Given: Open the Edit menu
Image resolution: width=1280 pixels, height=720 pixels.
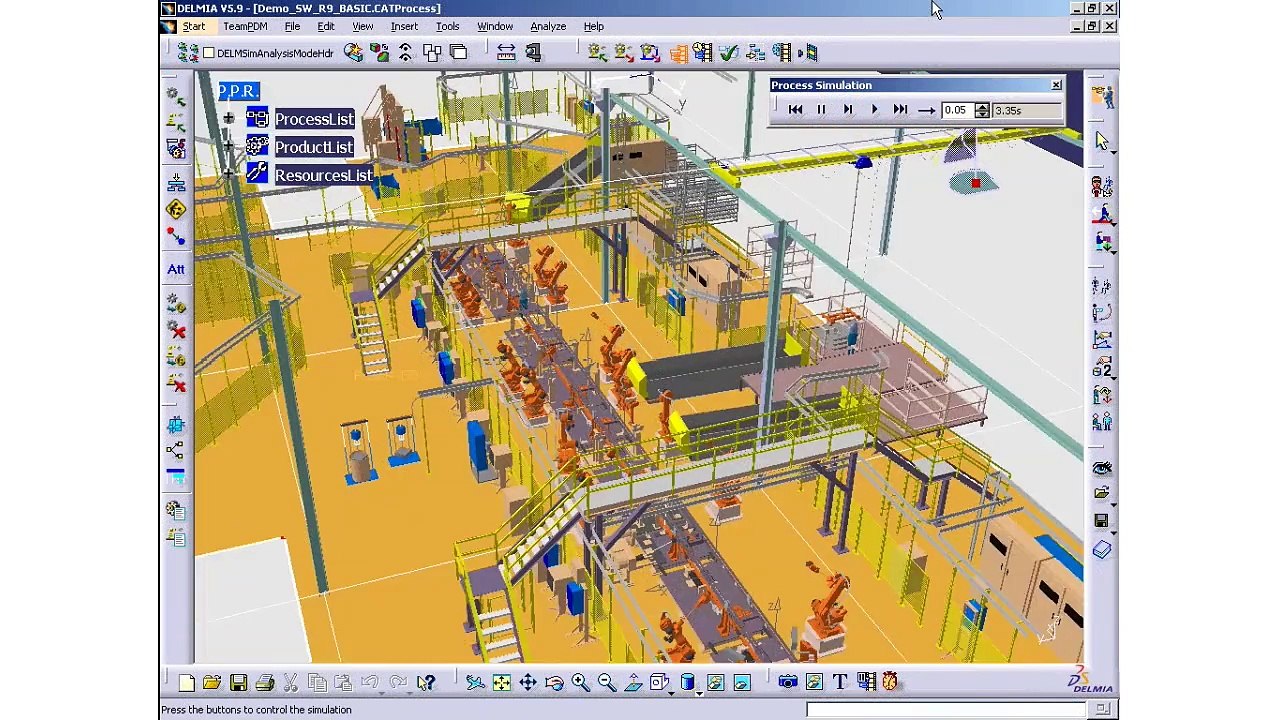Looking at the screenshot, I should point(326,26).
